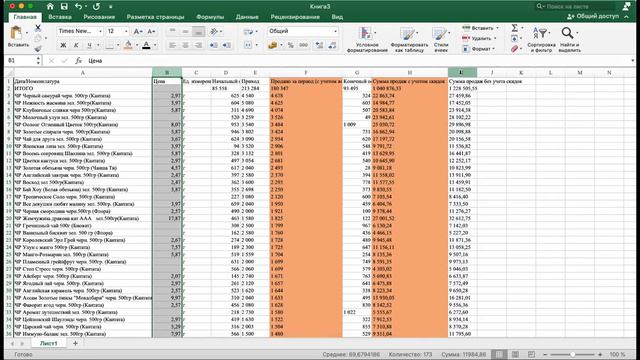Open the number format Общий dropdown
Viewport: 640px width, 360px height.
(x=335, y=31)
